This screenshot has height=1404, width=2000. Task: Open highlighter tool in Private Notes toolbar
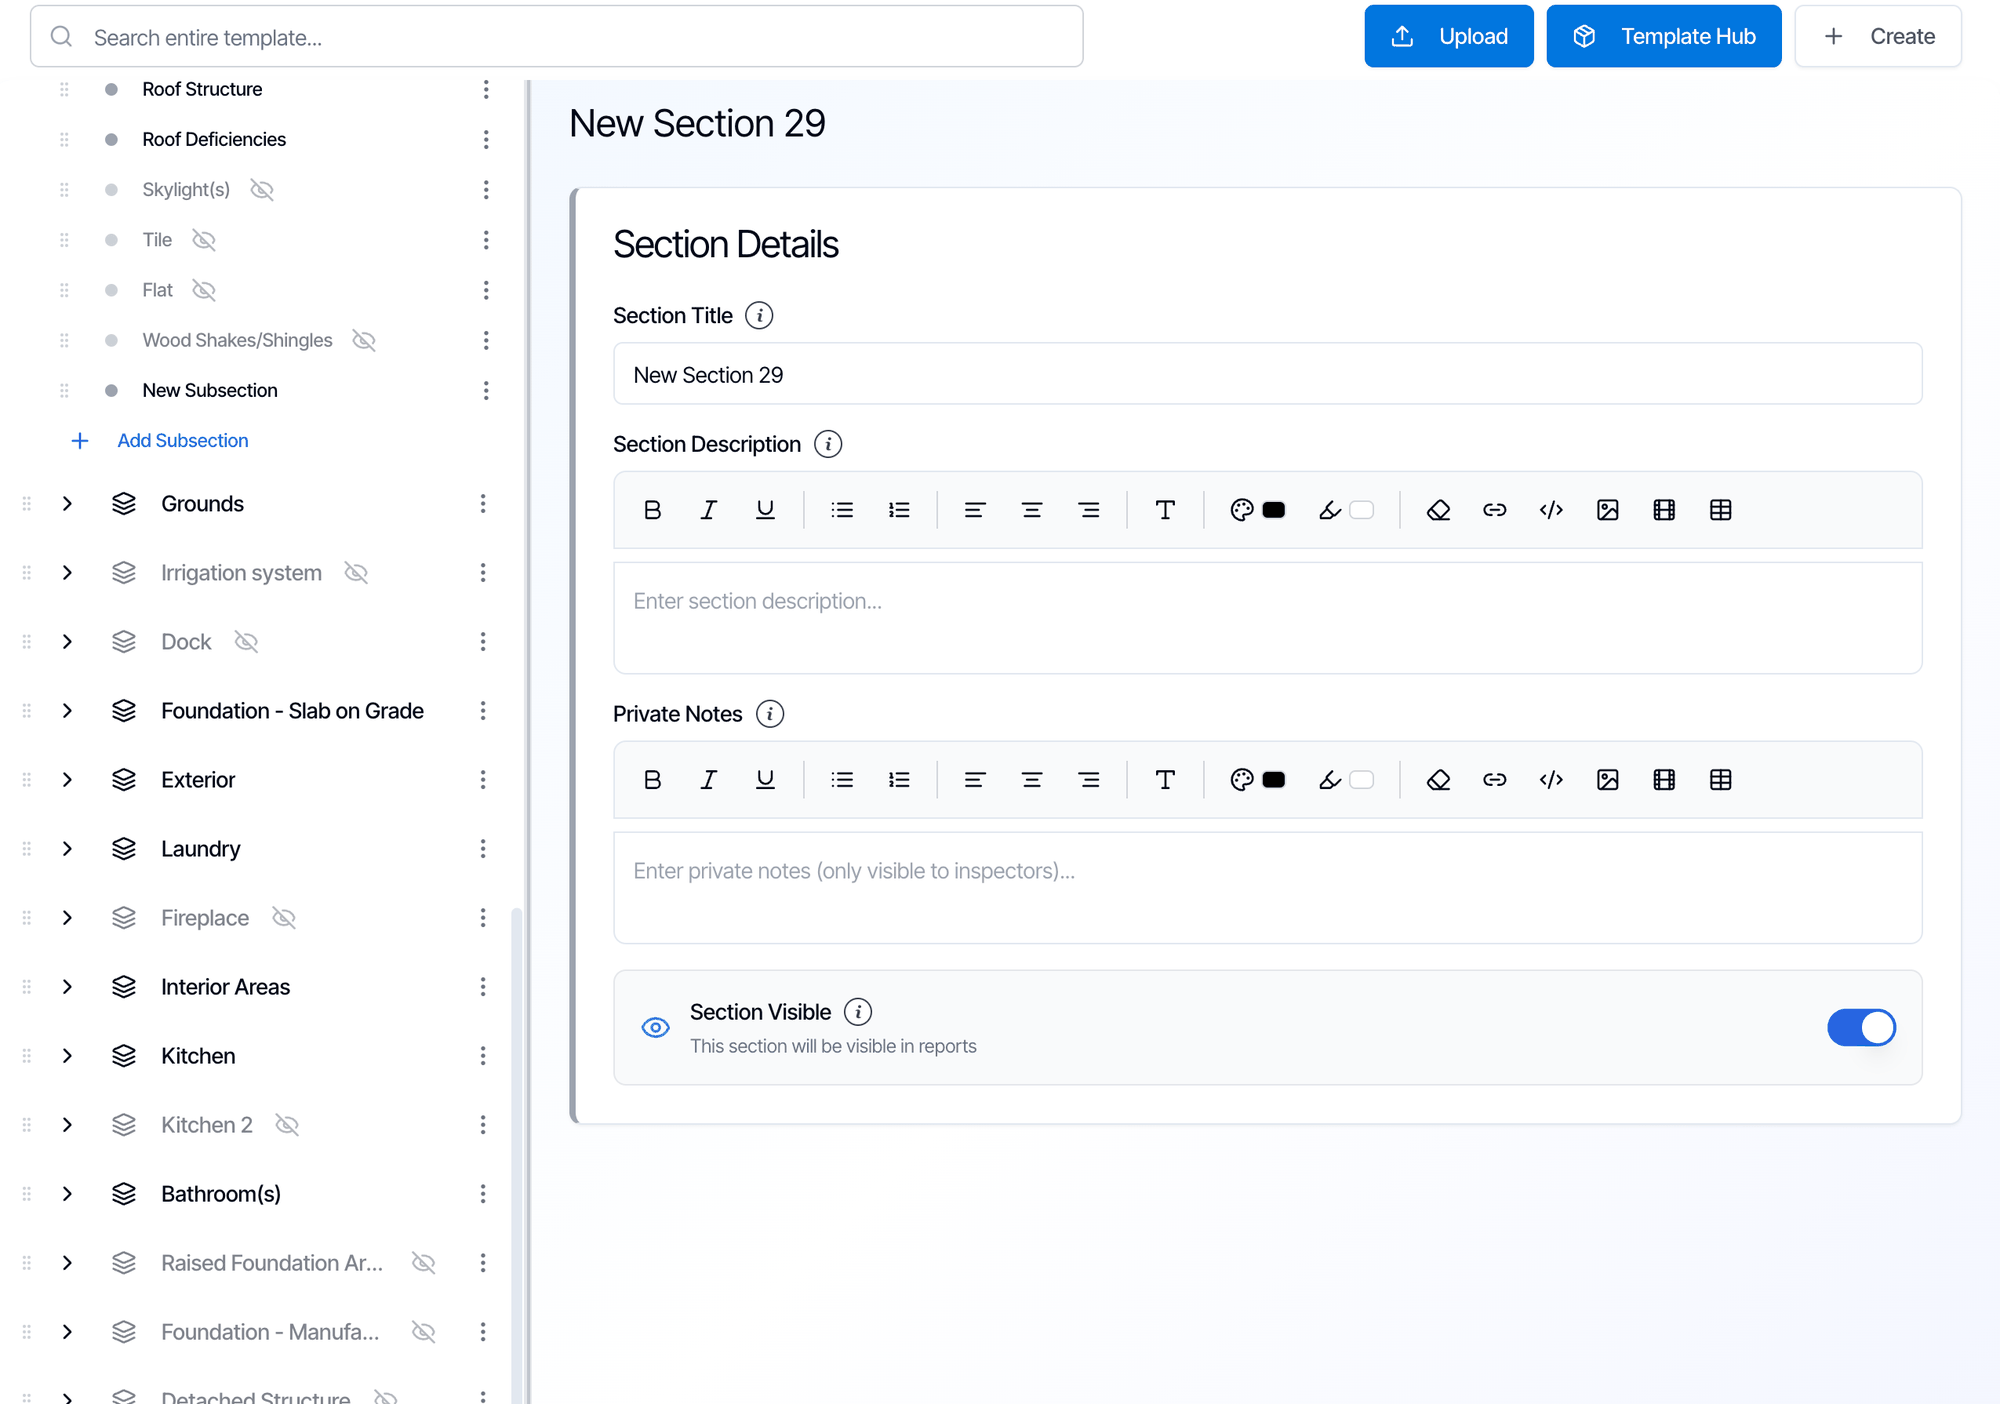[x=1329, y=780]
